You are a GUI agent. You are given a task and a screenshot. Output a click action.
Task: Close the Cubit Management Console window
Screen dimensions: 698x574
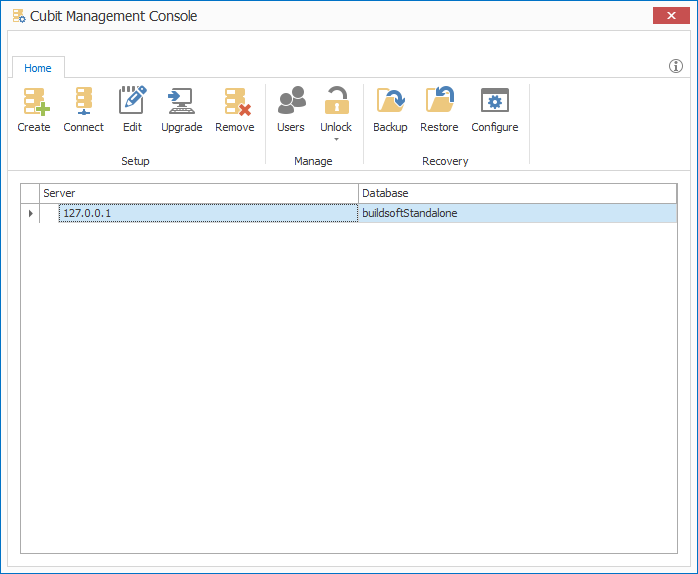pos(668,15)
